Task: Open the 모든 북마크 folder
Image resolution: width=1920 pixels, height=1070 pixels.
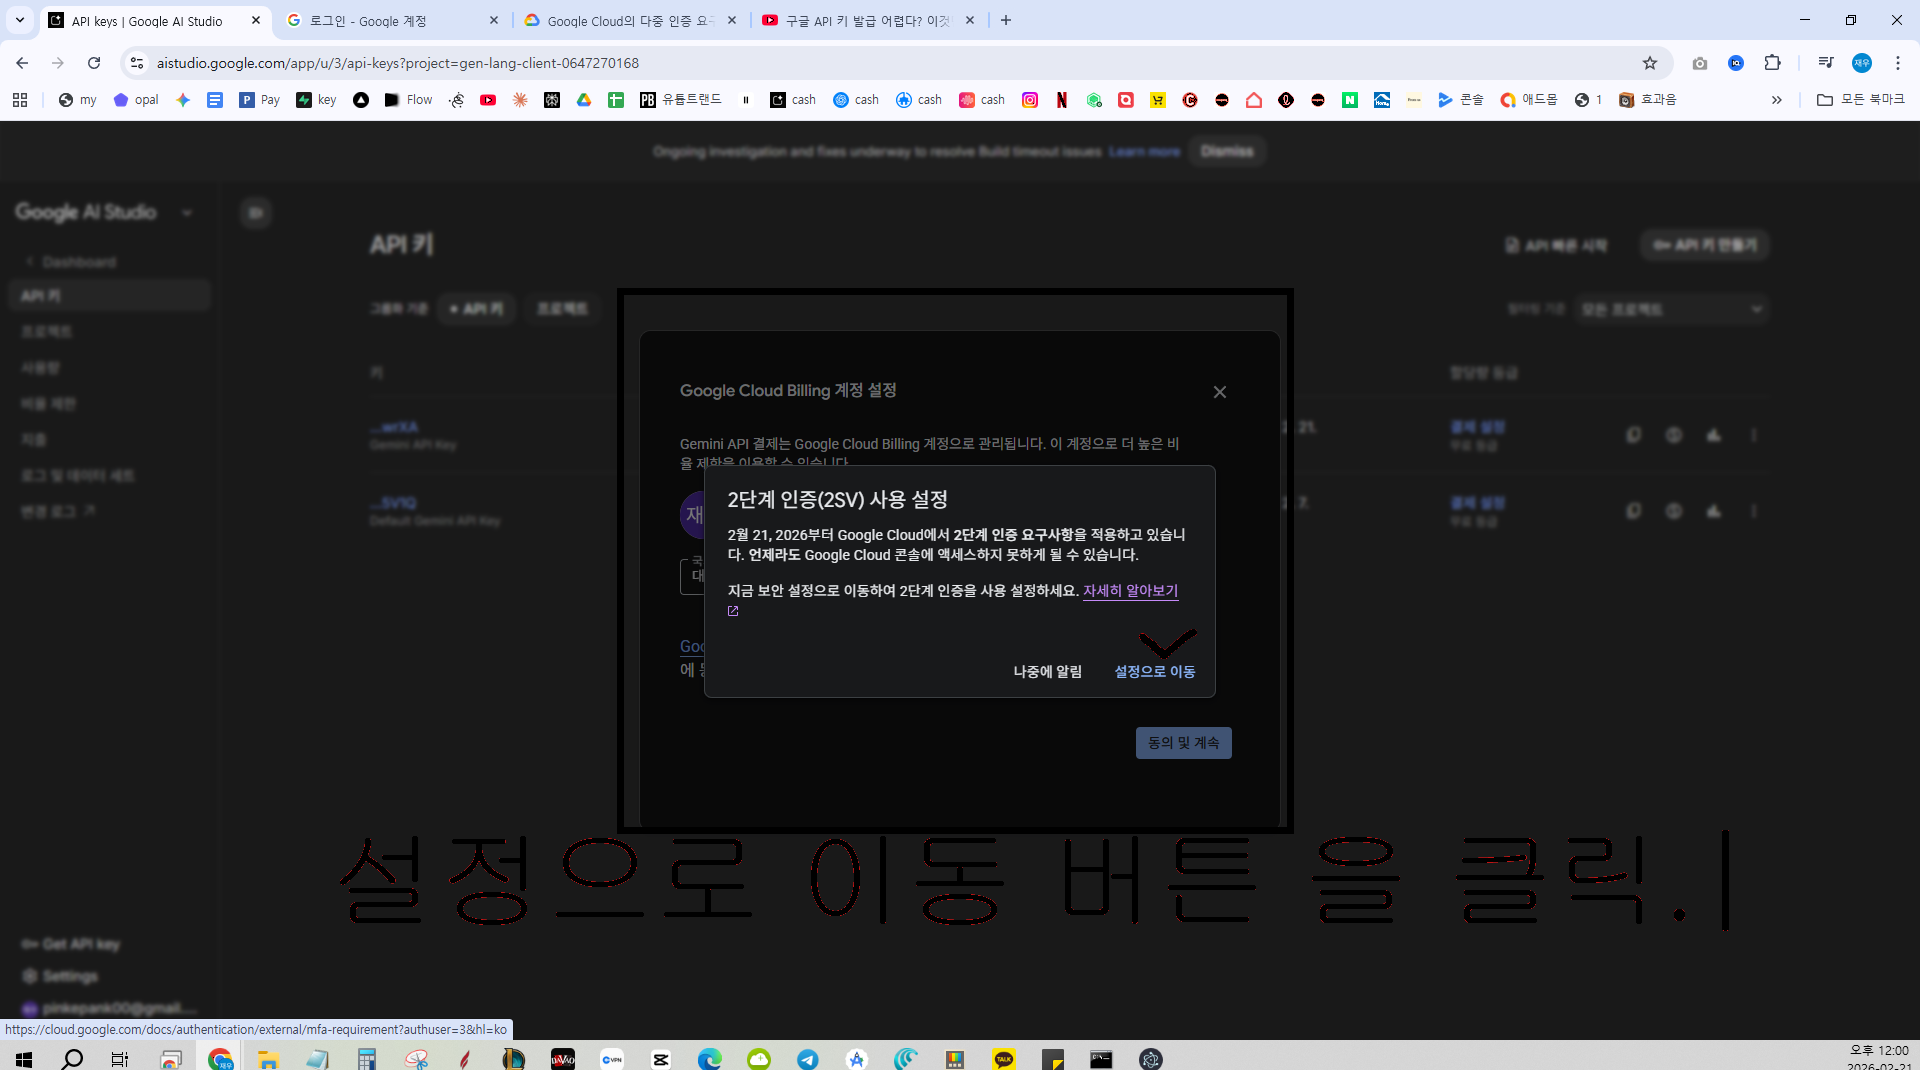Action: [1861, 100]
